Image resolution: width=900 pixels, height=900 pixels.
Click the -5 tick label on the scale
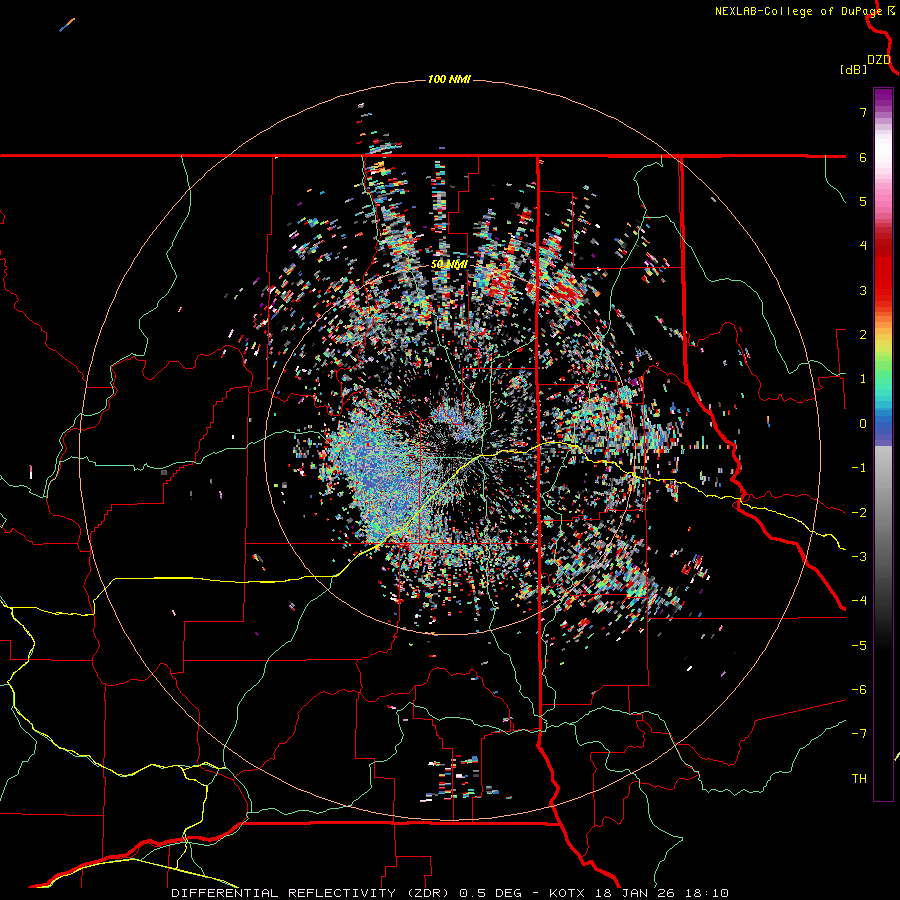click(859, 646)
